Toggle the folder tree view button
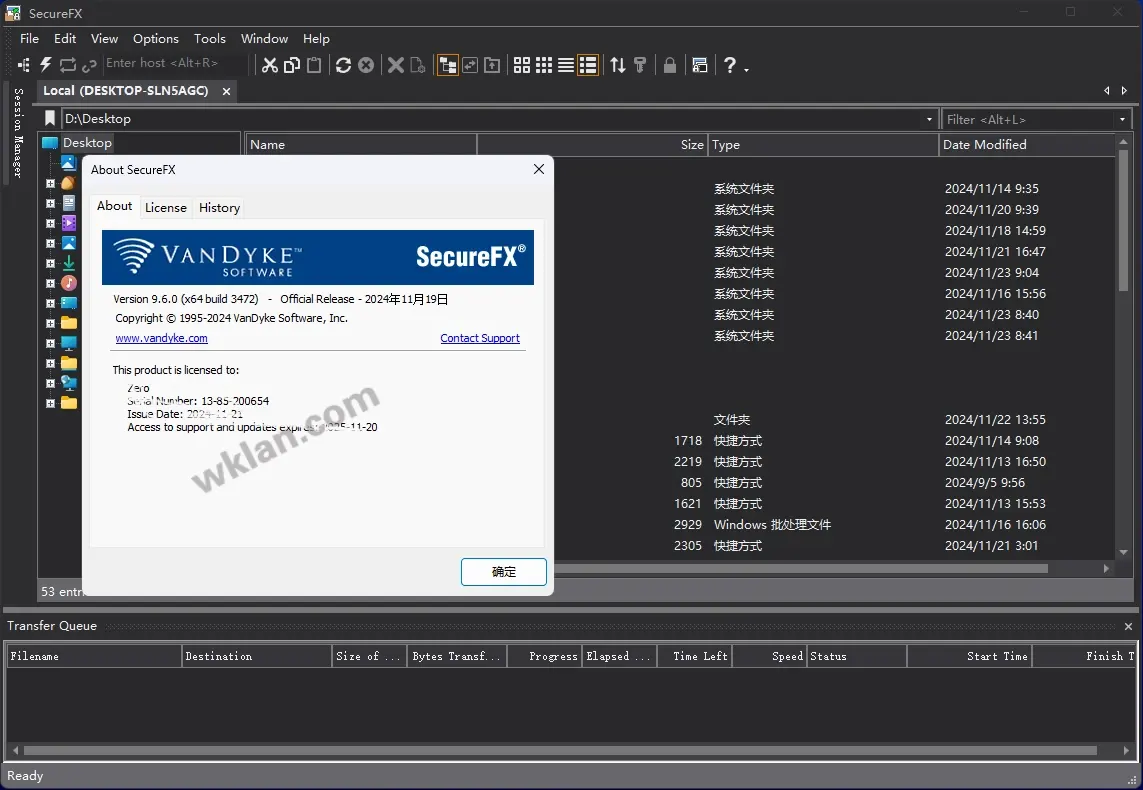 [x=448, y=65]
